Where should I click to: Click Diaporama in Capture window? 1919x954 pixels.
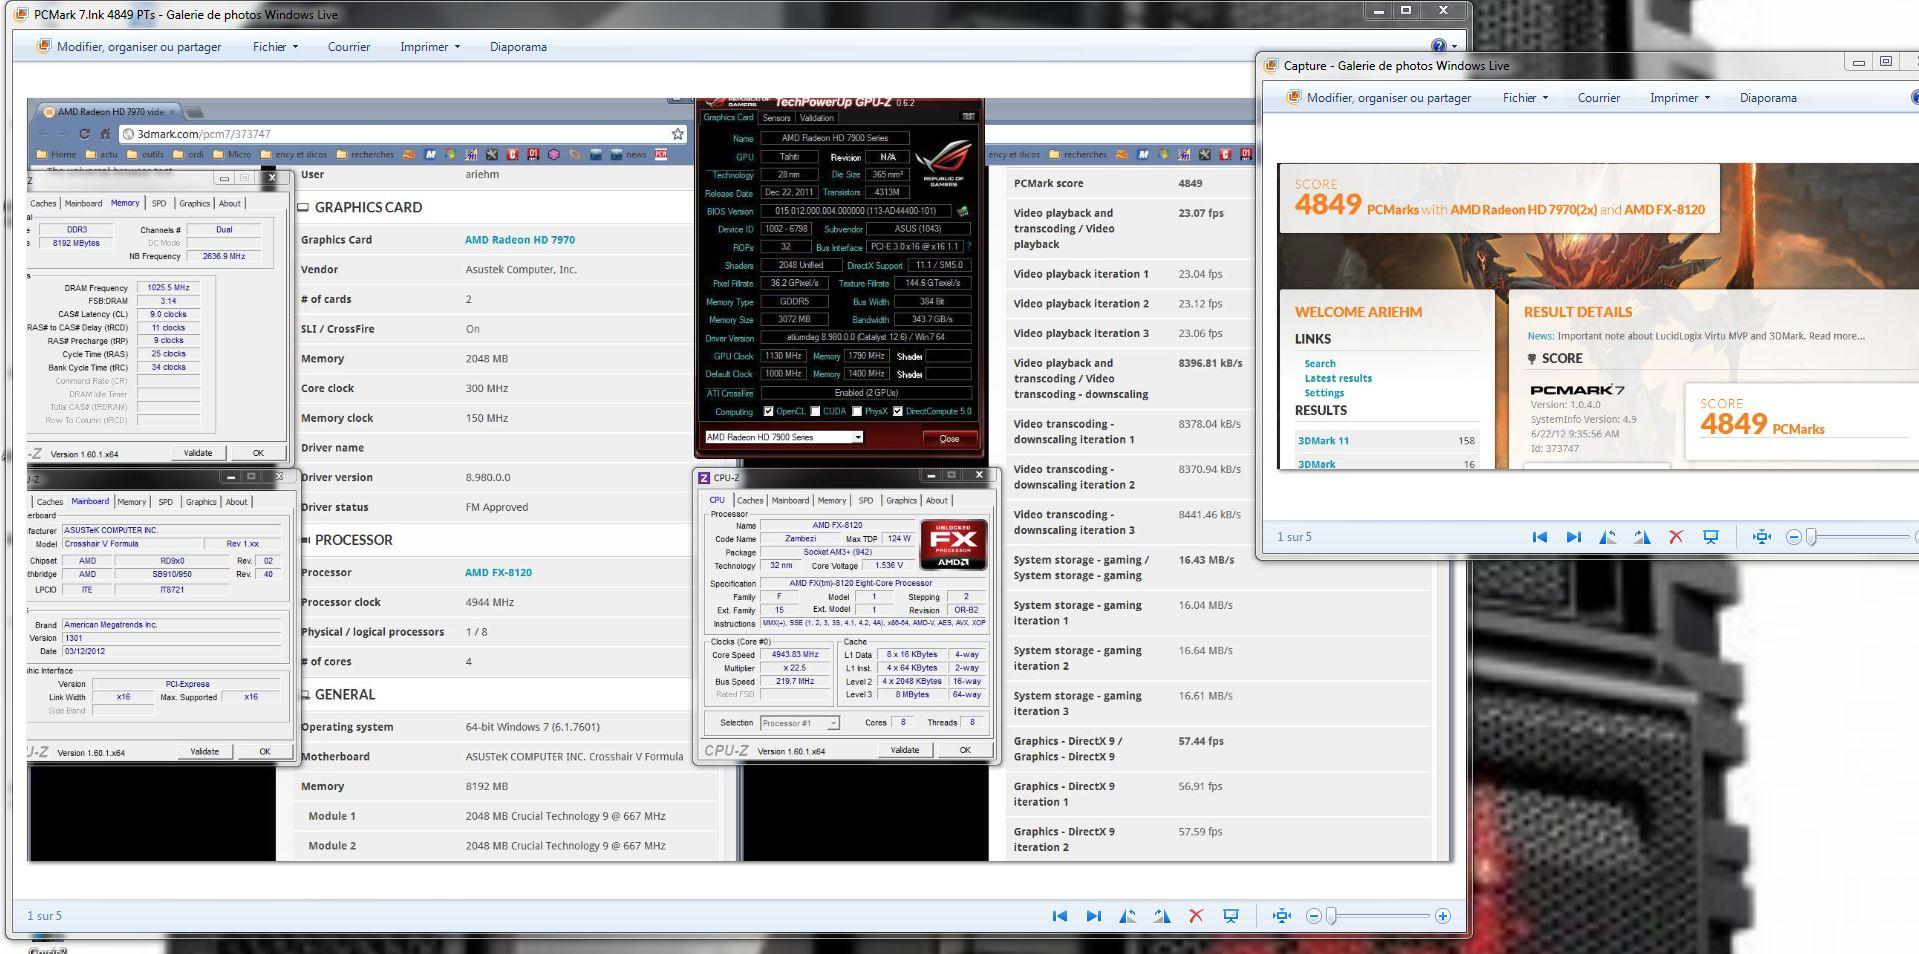click(x=1768, y=98)
